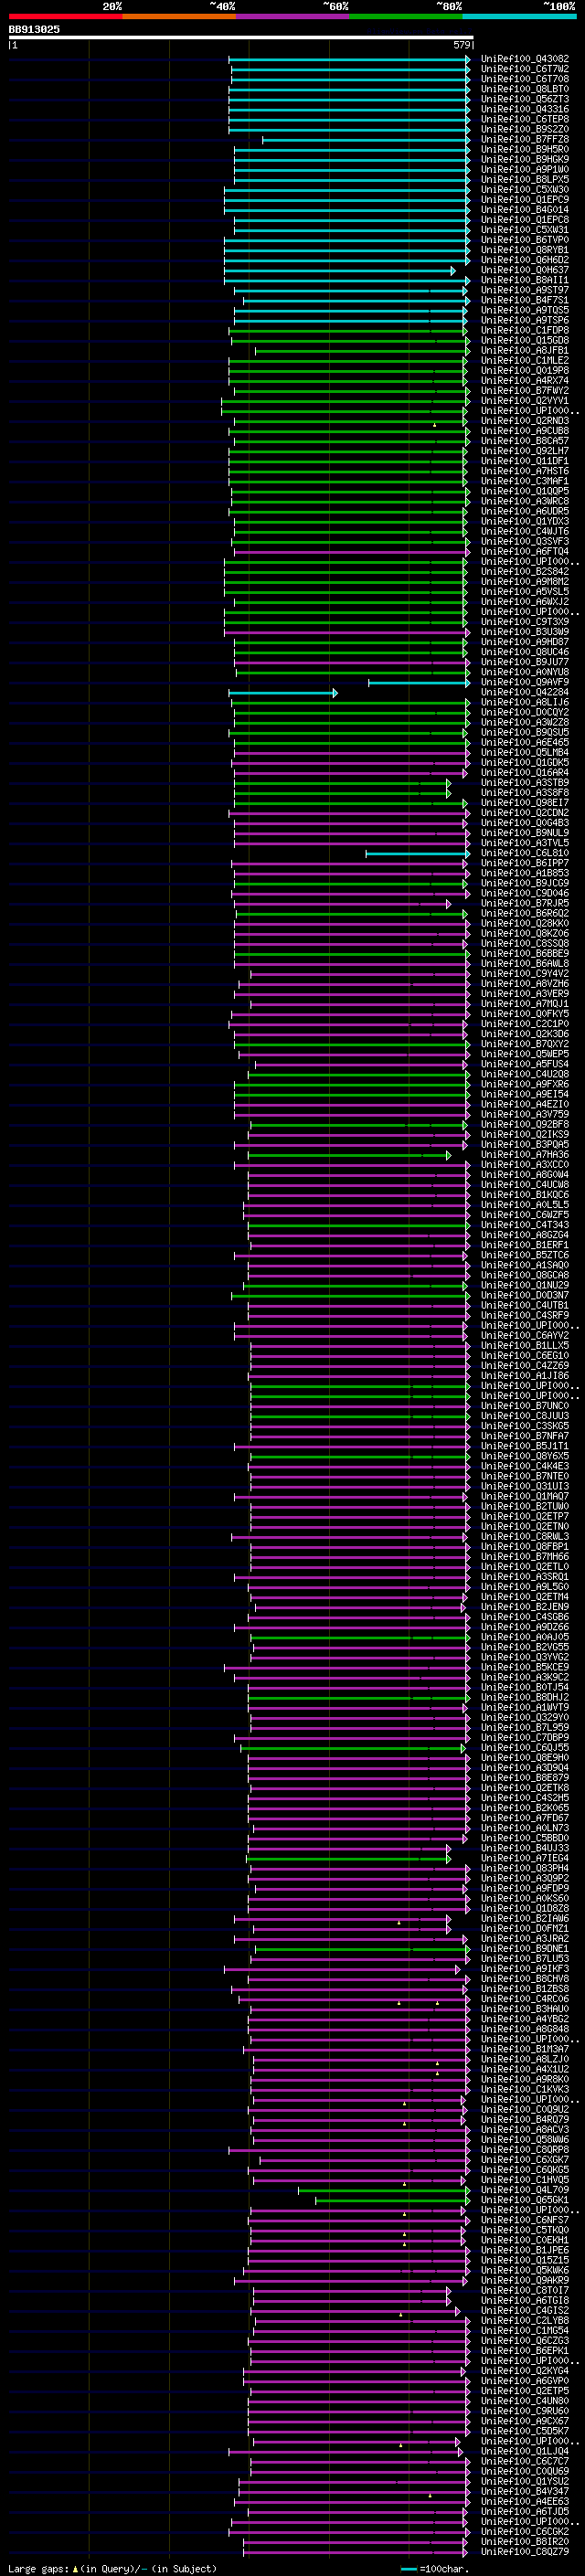The height and width of the screenshot is (2576, 585).
Task: Select hit label UniRef100_Q8Y6X5
Action: (x=525, y=1457)
